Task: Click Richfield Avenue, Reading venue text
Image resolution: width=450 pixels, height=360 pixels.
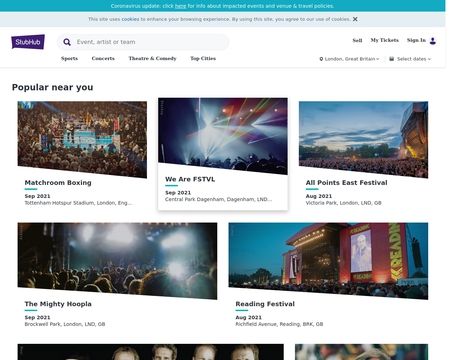Action: (279, 324)
